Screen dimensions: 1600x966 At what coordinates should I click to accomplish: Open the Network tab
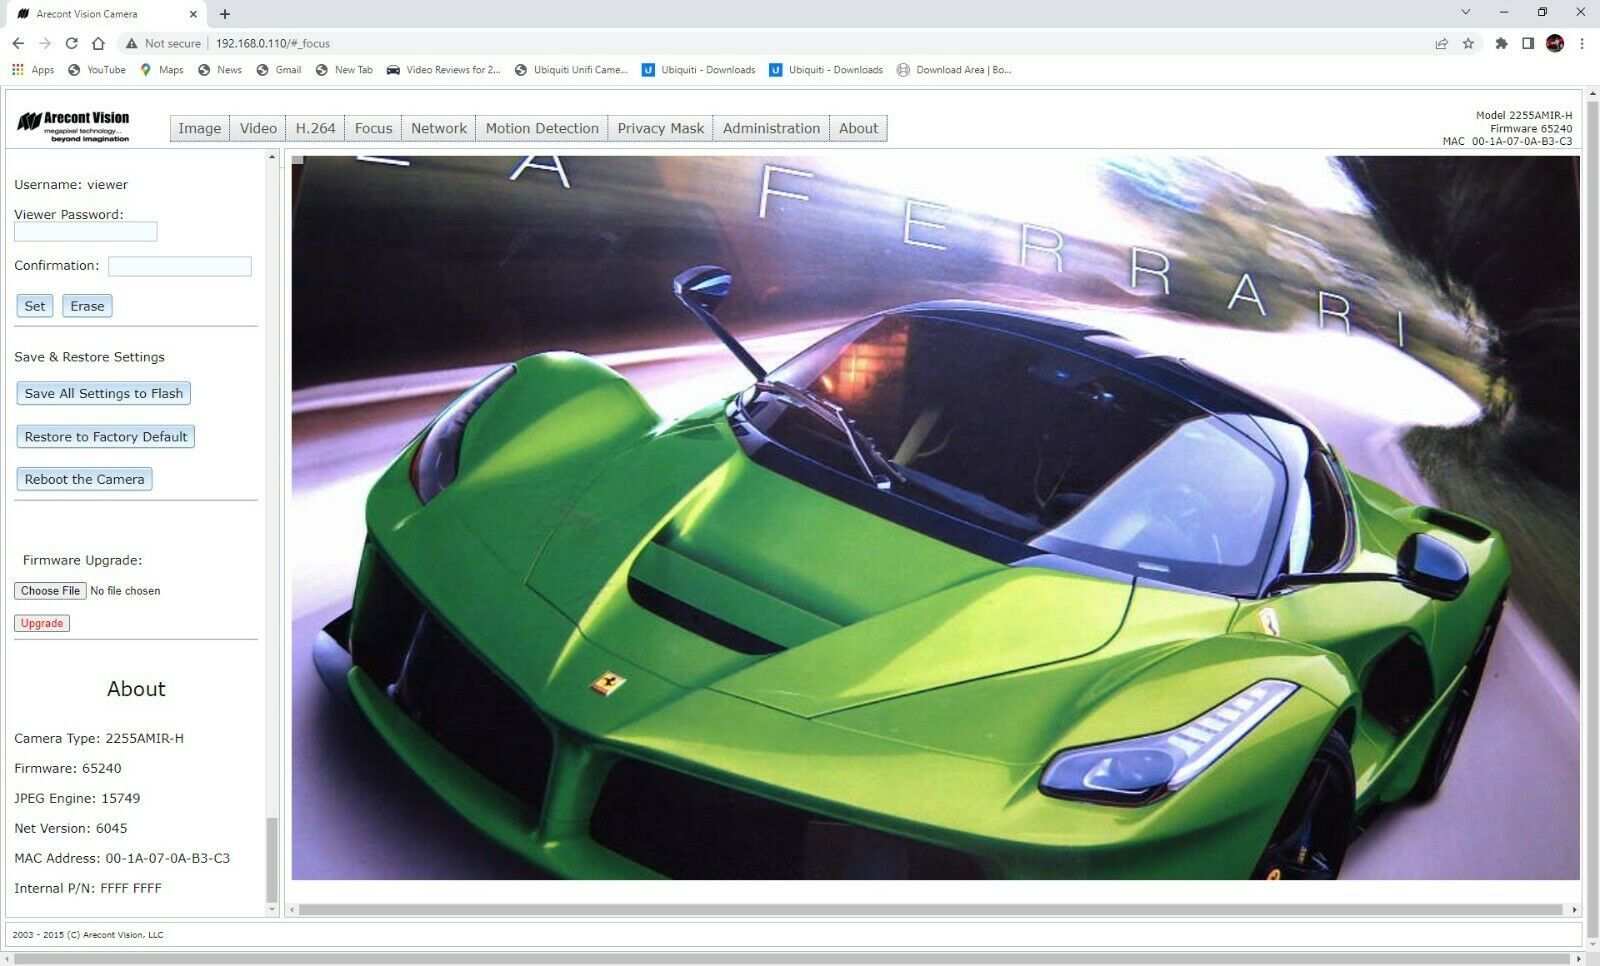point(438,128)
